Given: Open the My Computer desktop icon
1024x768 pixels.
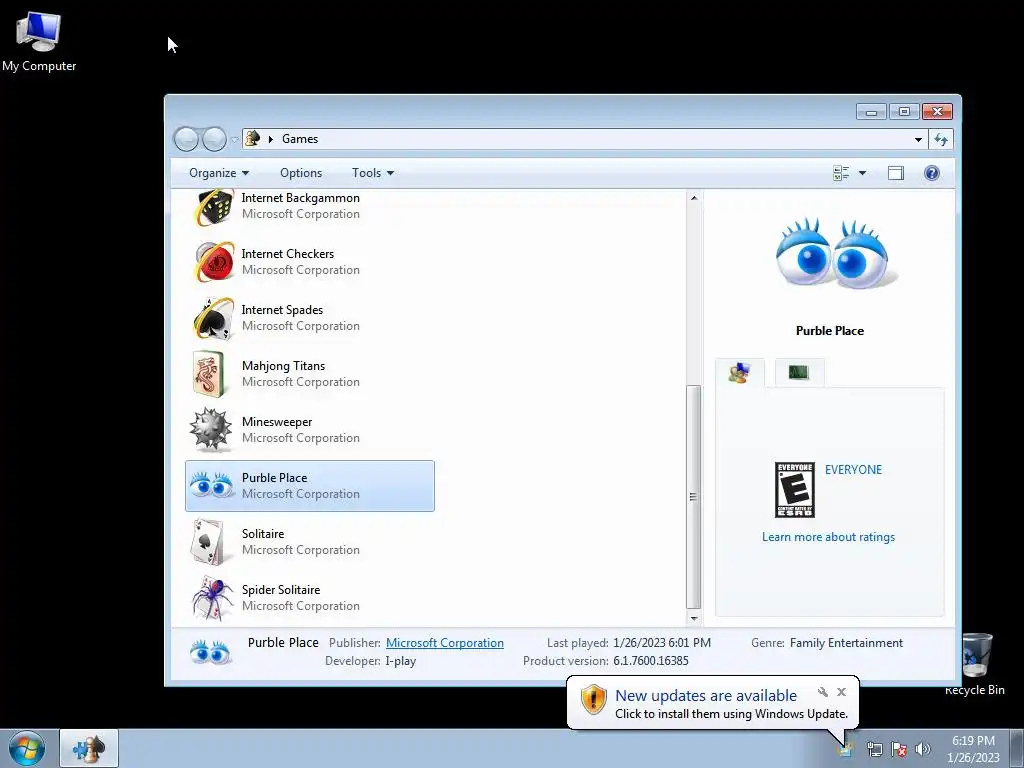Looking at the screenshot, I should click(39, 42).
